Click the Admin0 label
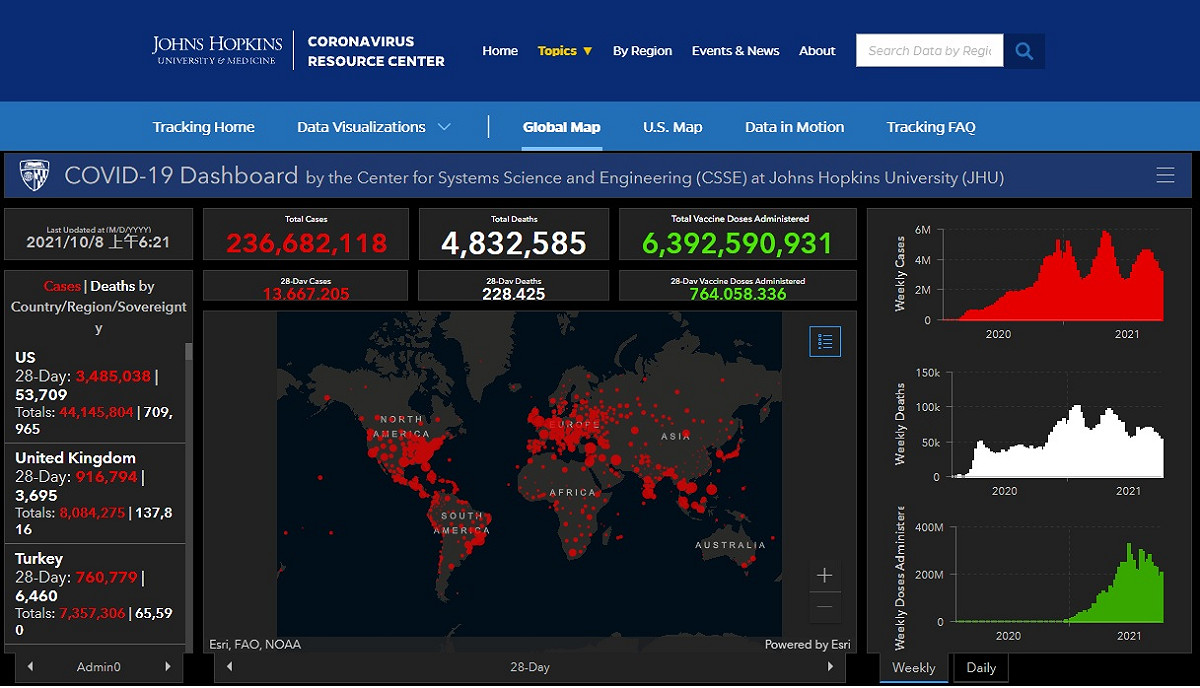1200x688 pixels. pos(98,666)
